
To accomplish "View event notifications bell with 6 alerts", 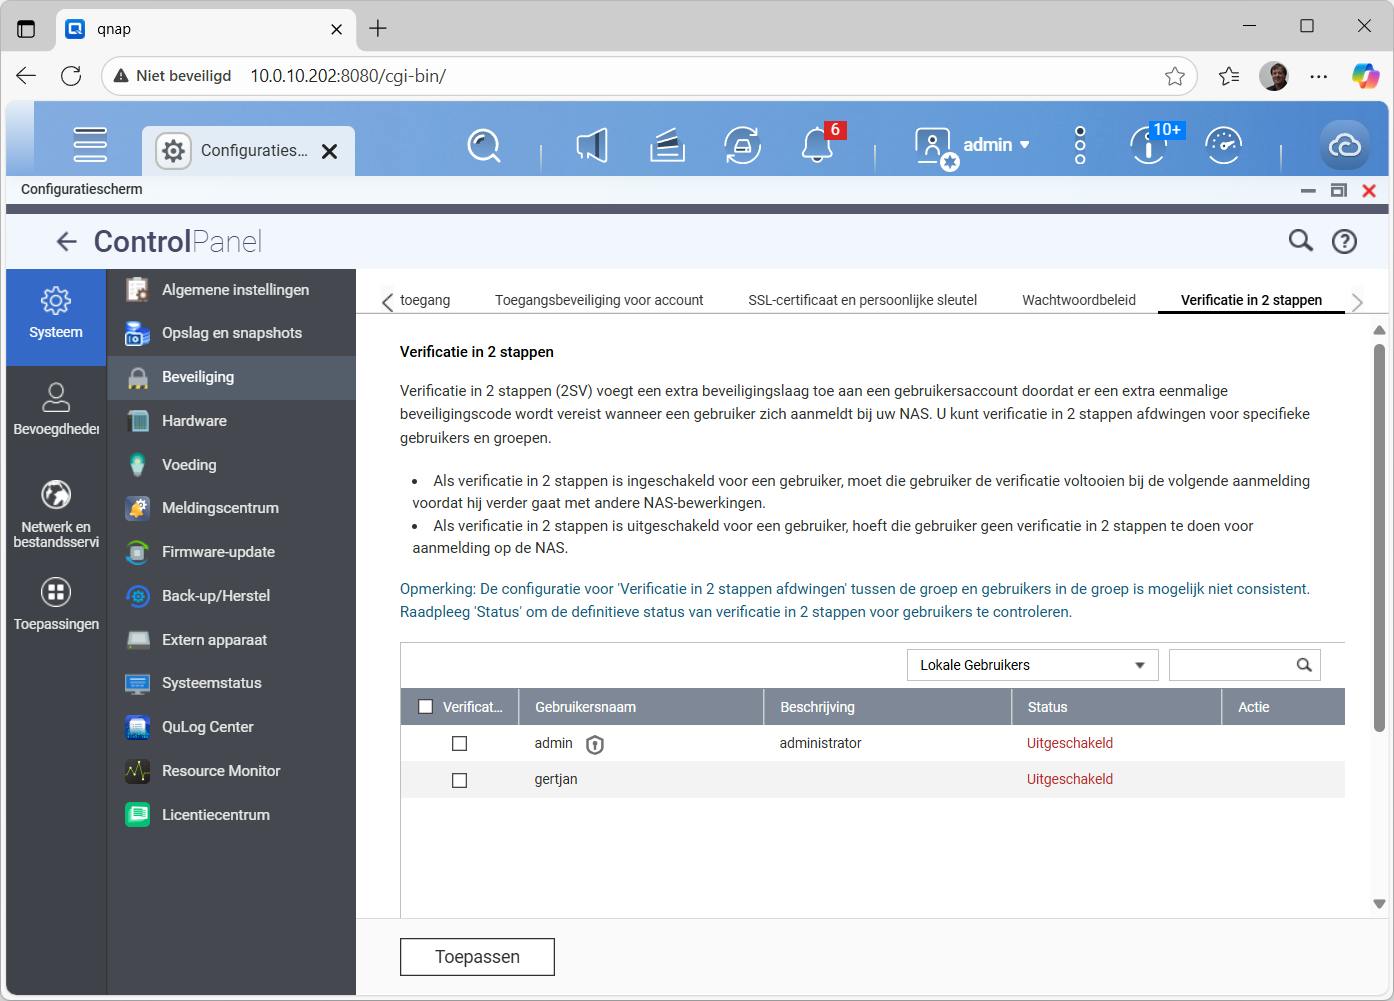I will [818, 146].
